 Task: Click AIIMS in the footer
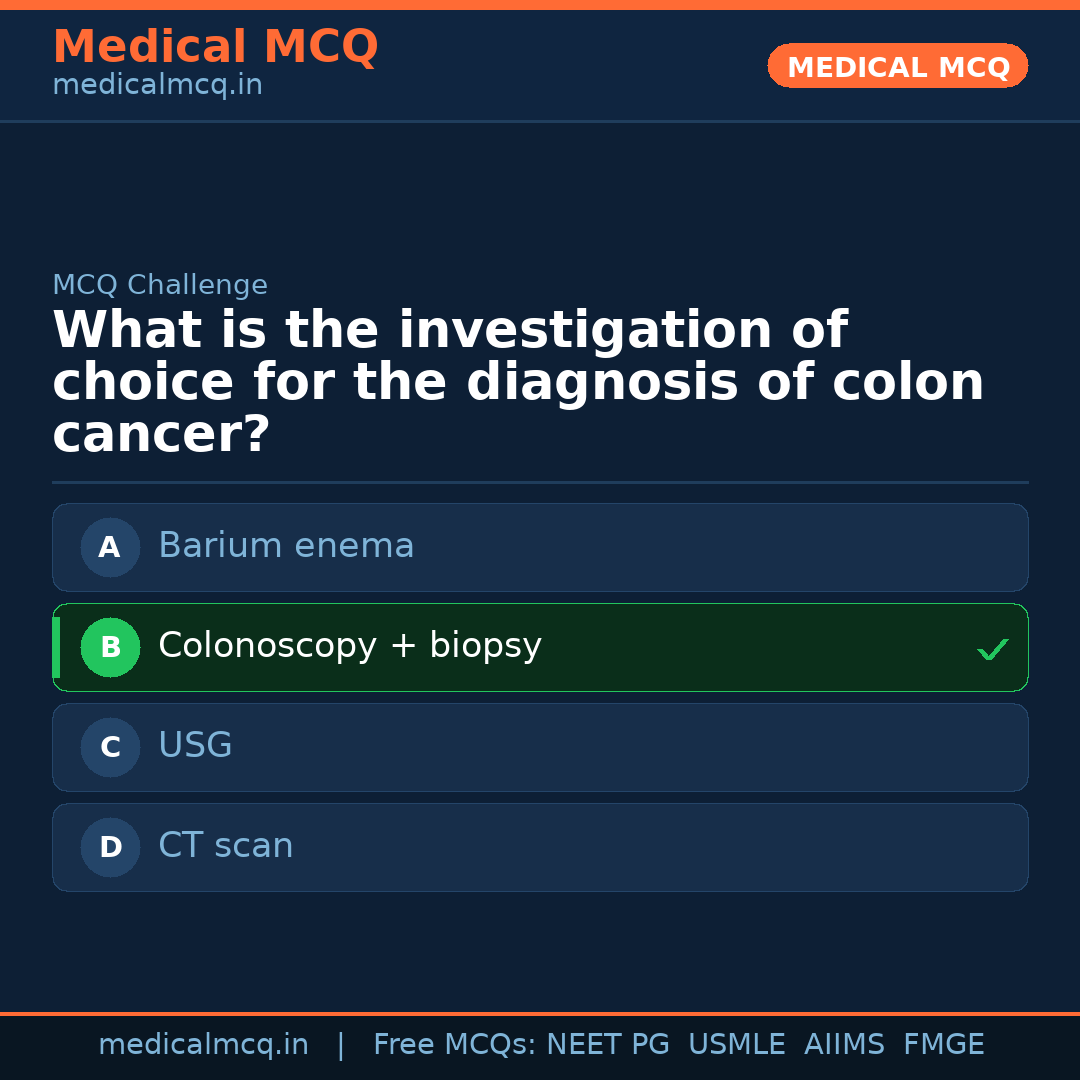click(x=844, y=1045)
